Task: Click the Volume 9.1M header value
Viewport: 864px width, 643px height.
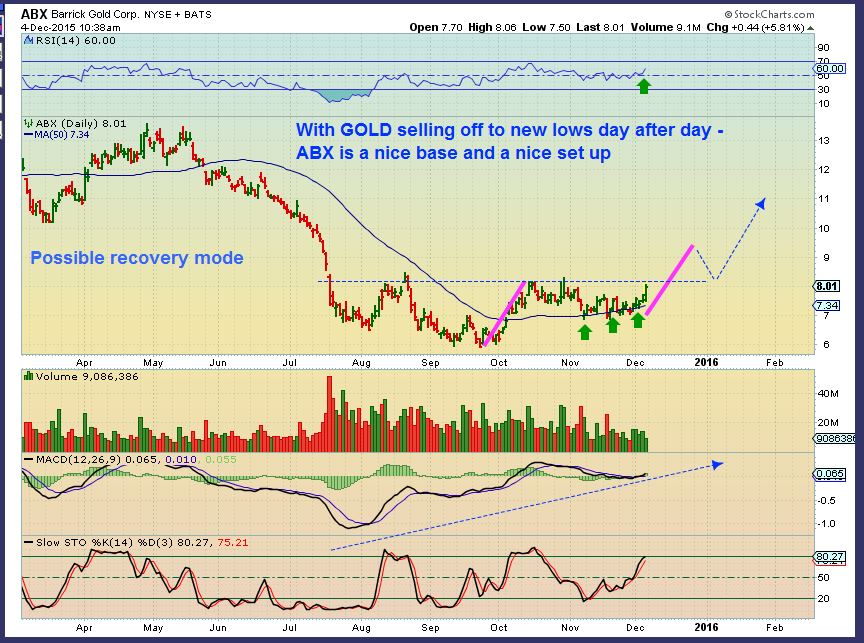Action: [x=666, y=27]
